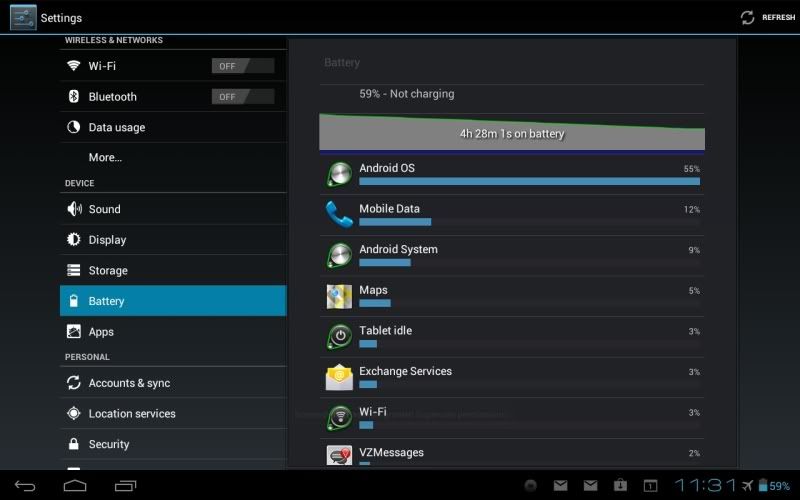The image size is (800, 500).
Task: Tap the Sound speaker icon
Action: (74, 209)
